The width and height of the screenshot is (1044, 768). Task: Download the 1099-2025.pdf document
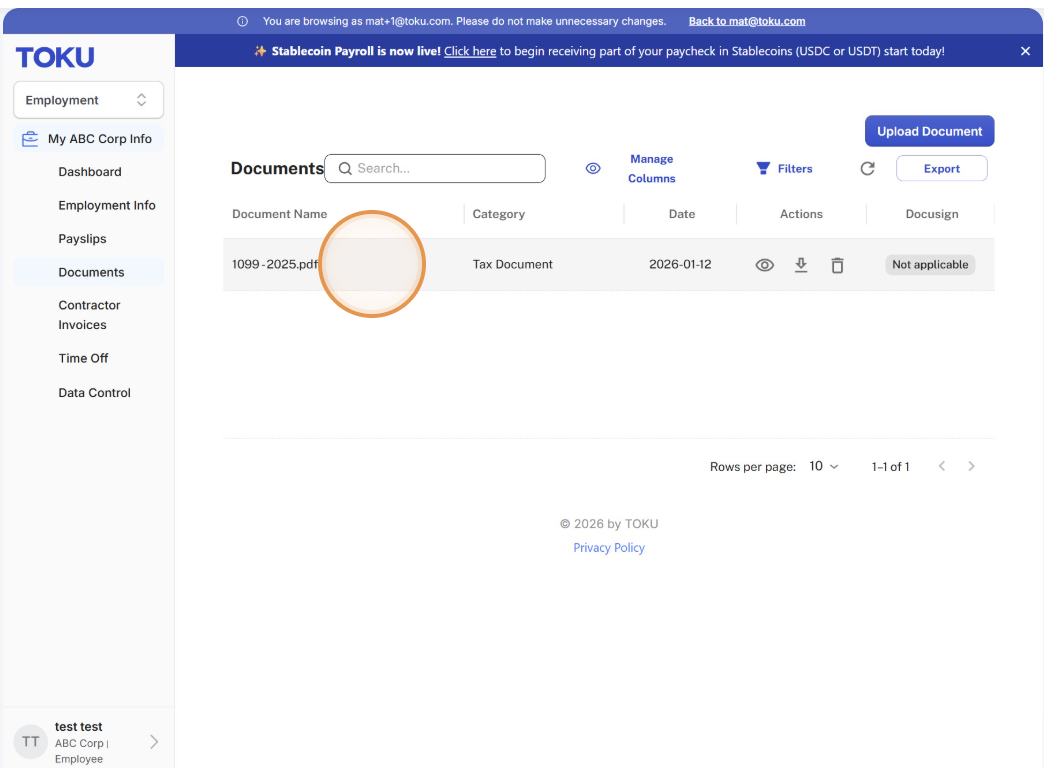[801, 265]
